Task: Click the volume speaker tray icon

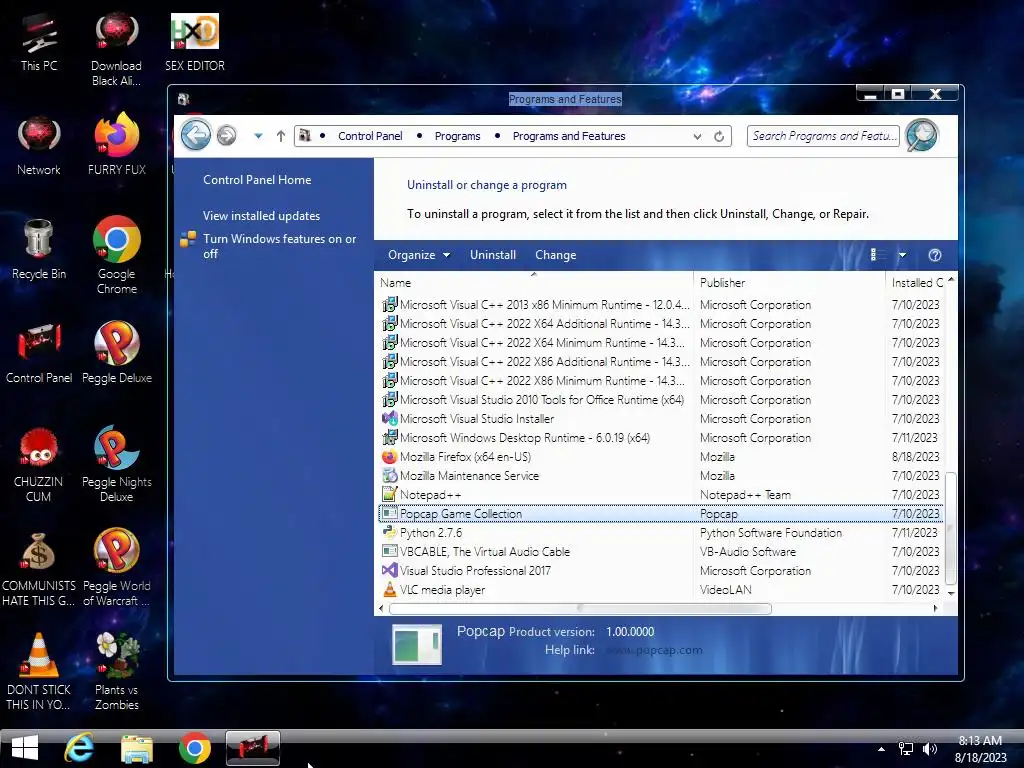Action: (930, 749)
